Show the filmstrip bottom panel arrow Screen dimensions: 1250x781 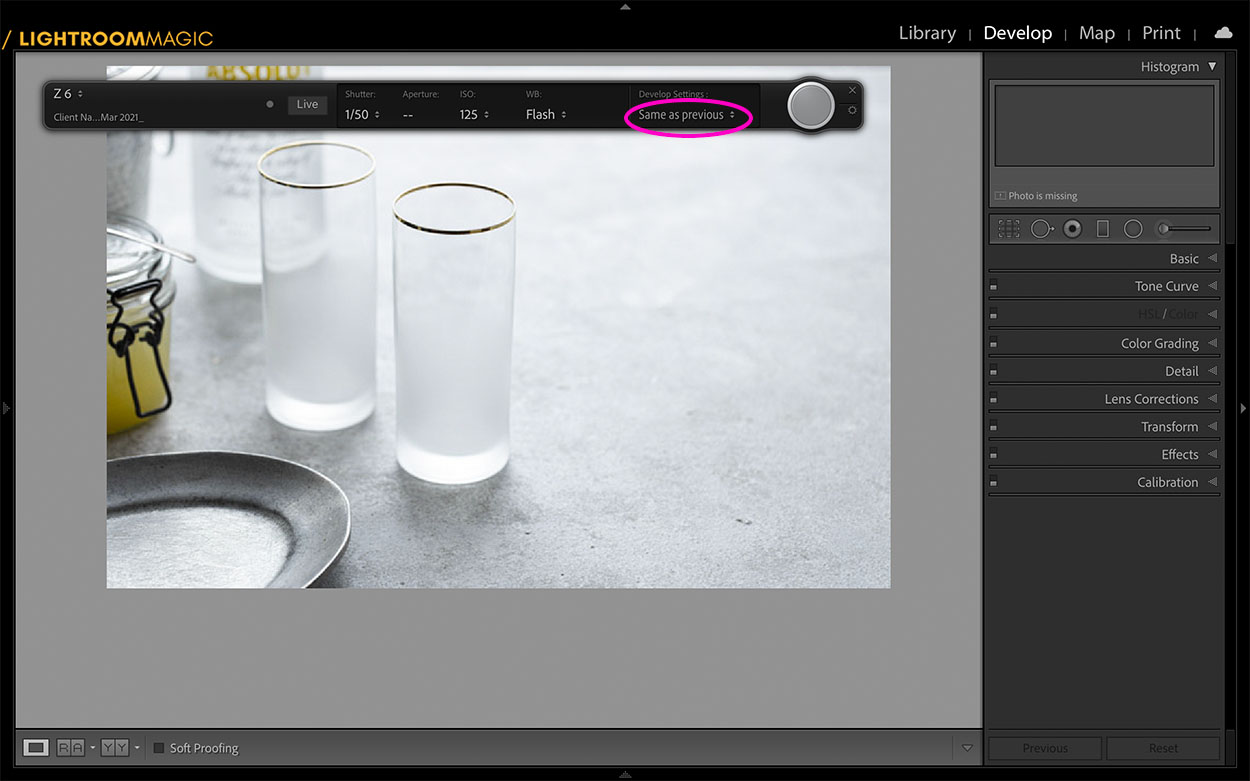pyautogui.click(x=625, y=774)
